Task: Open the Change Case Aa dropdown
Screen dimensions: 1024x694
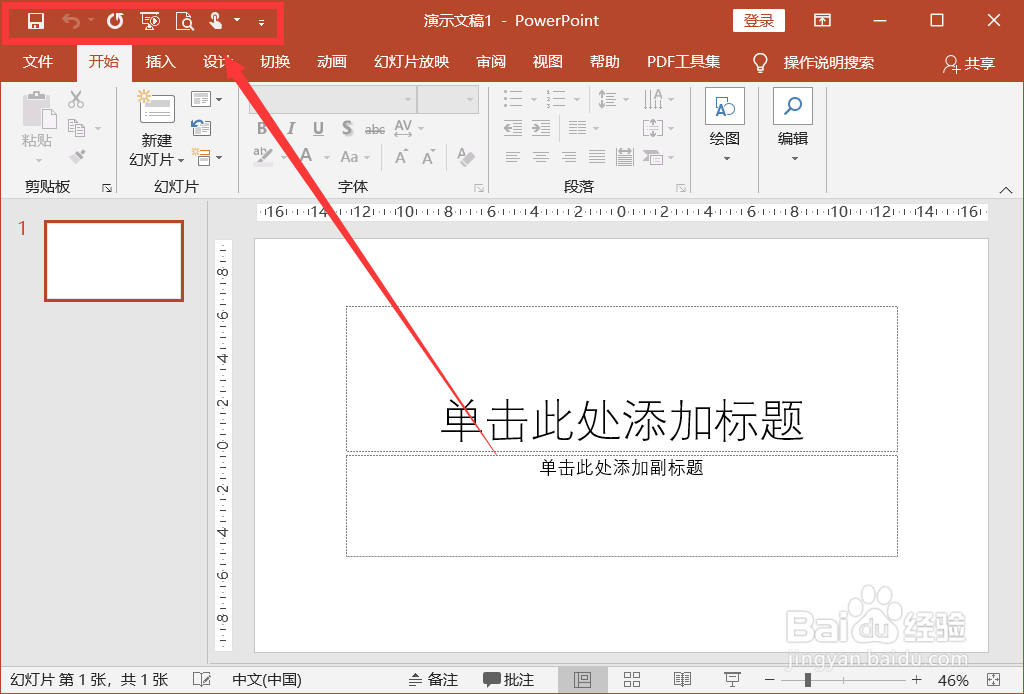Action: point(355,157)
